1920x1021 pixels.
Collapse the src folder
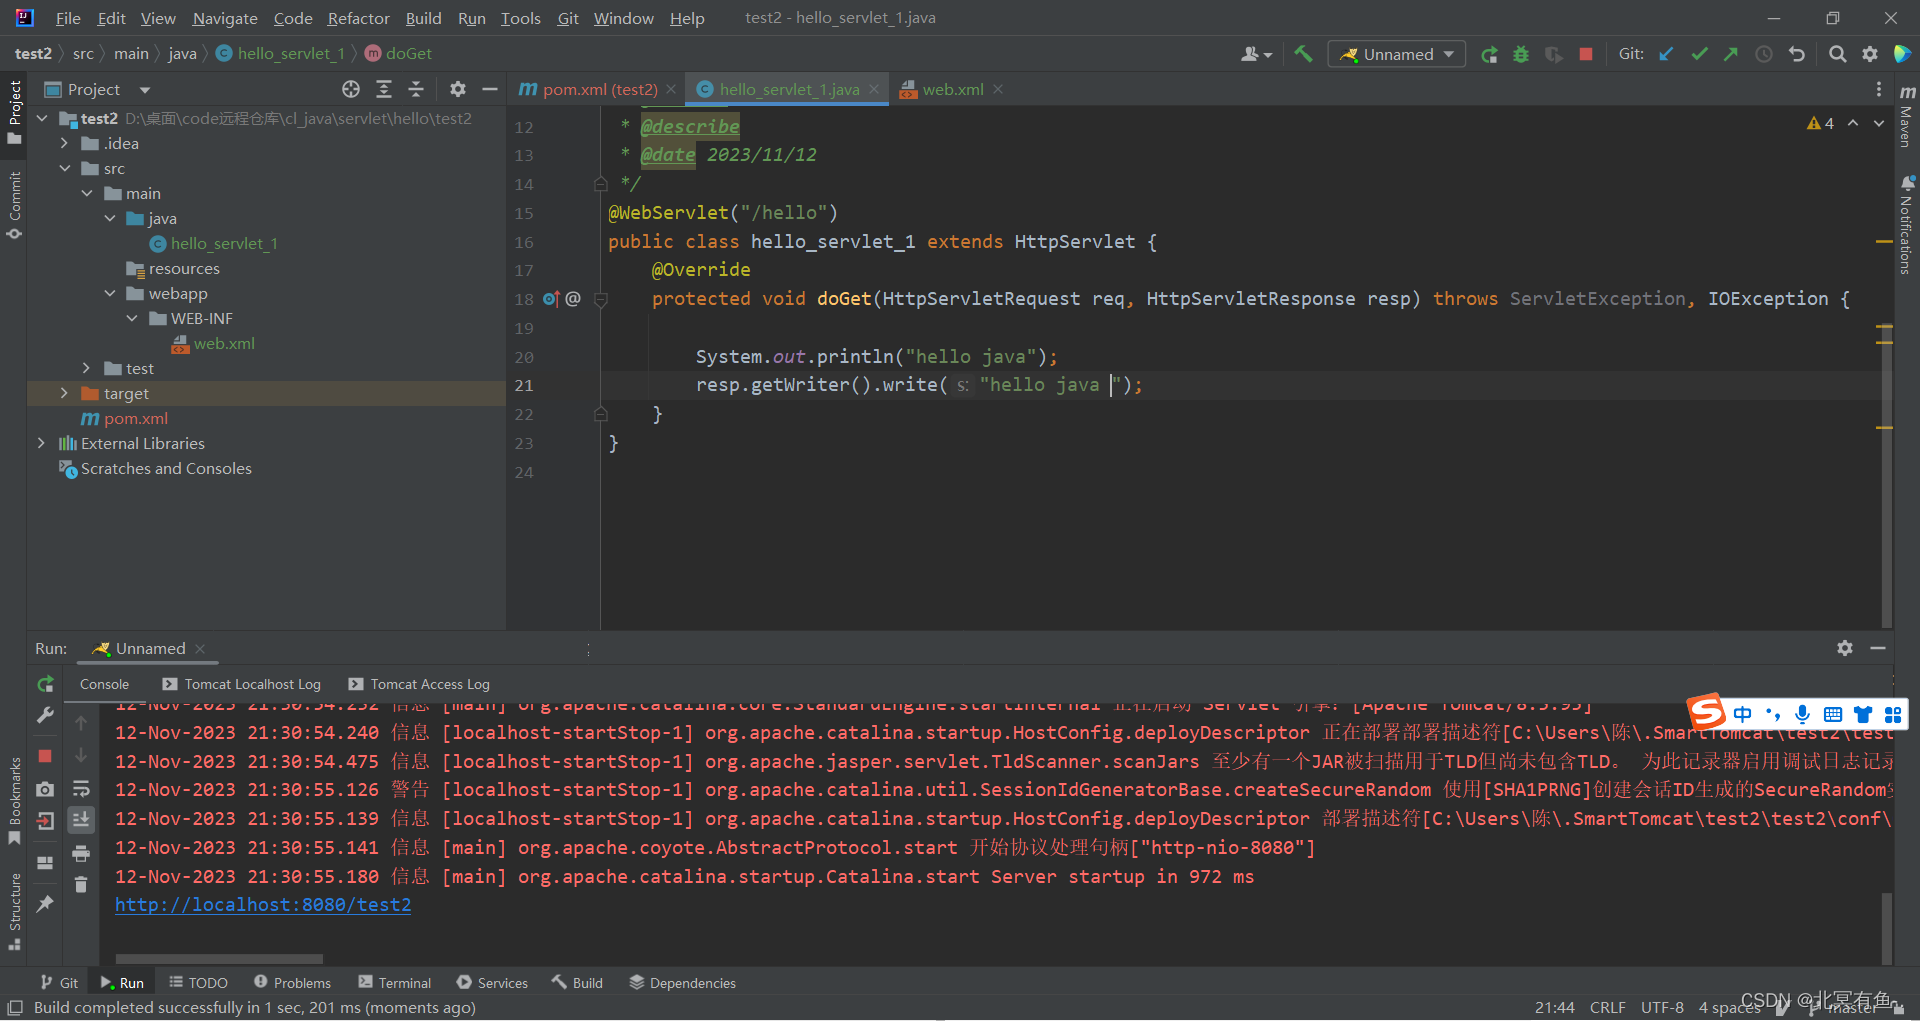[x=64, y=168]
